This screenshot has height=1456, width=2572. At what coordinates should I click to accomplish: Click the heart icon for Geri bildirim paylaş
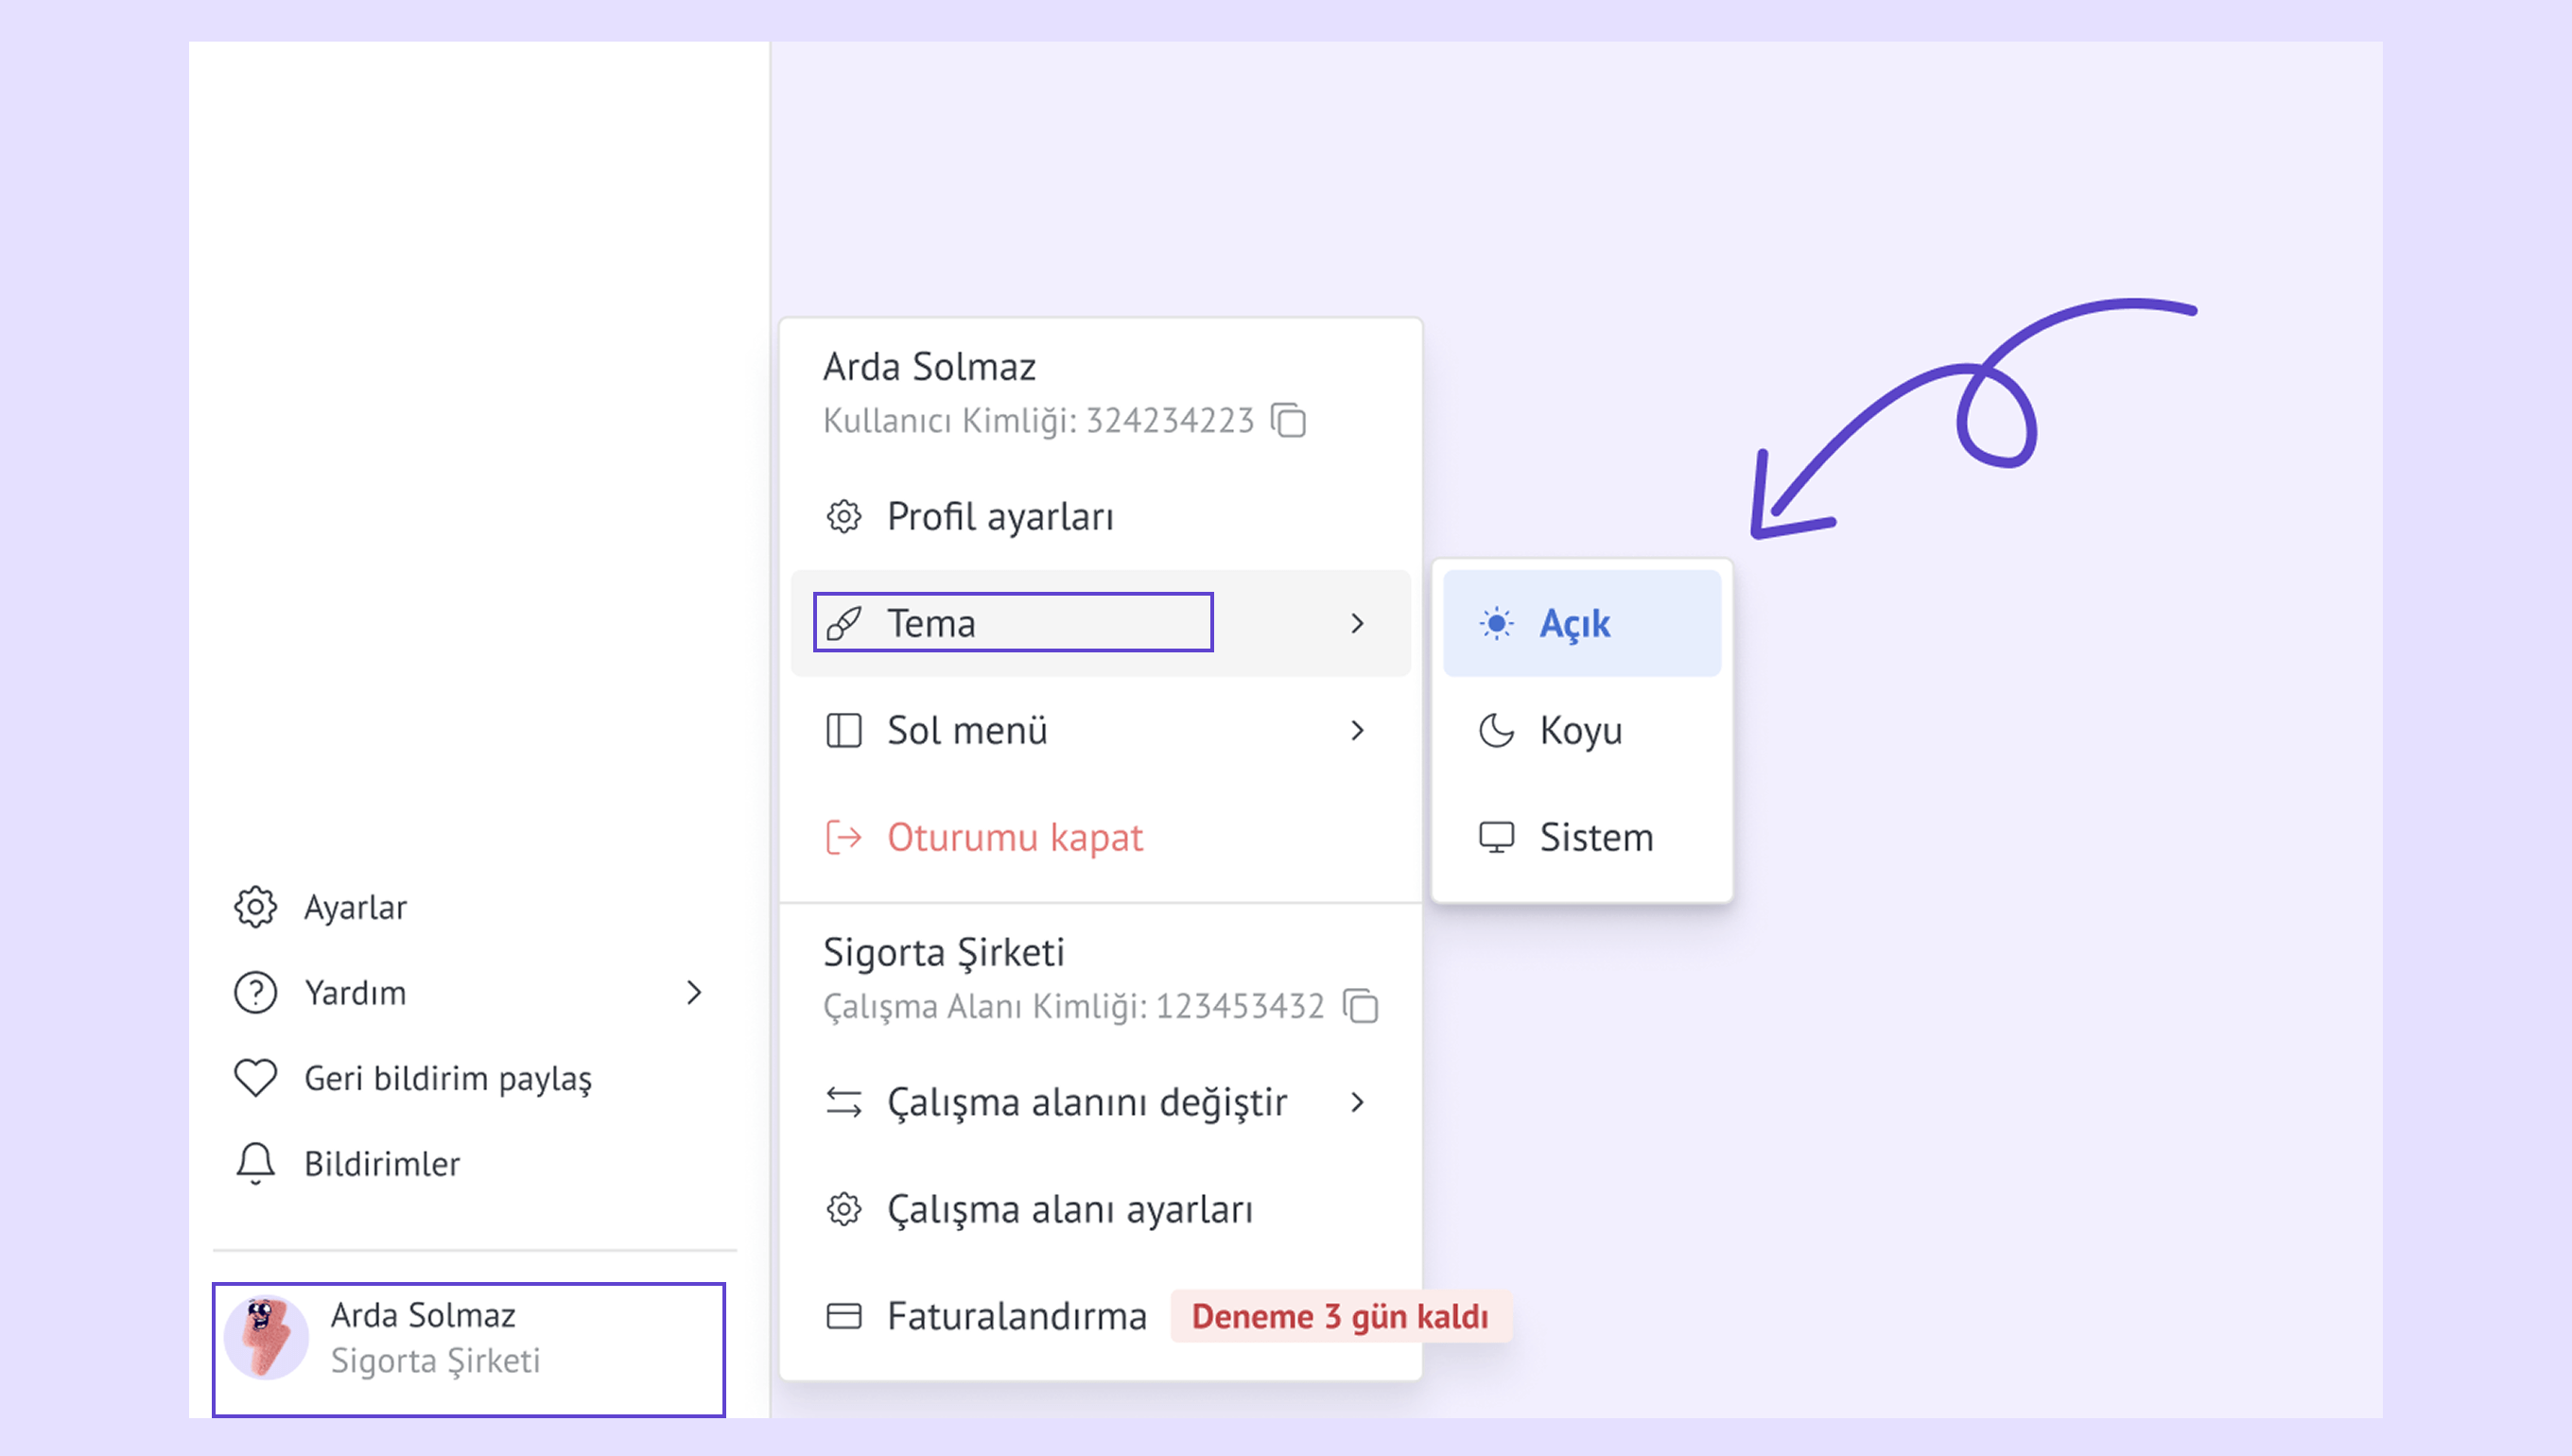[255, 1078]
